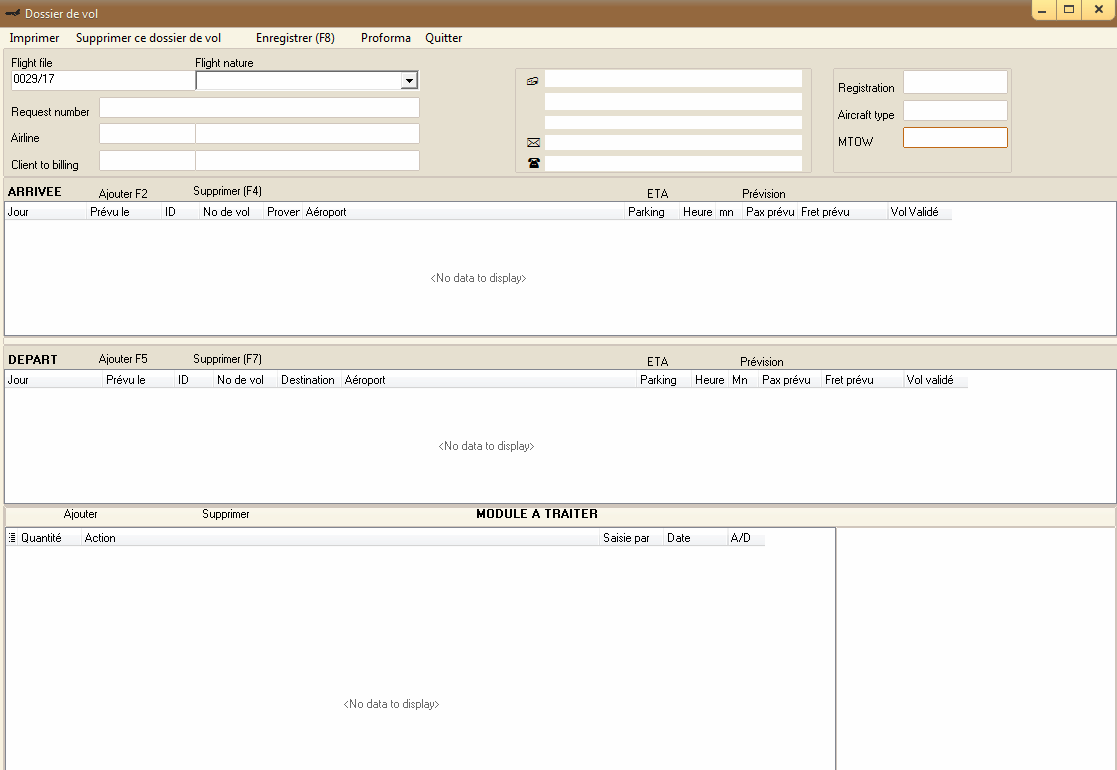This screenshot has height=770, width=1117.
Task: Select Enregistrer (F8) in the menu bar
Action: (x=295, y=38)
